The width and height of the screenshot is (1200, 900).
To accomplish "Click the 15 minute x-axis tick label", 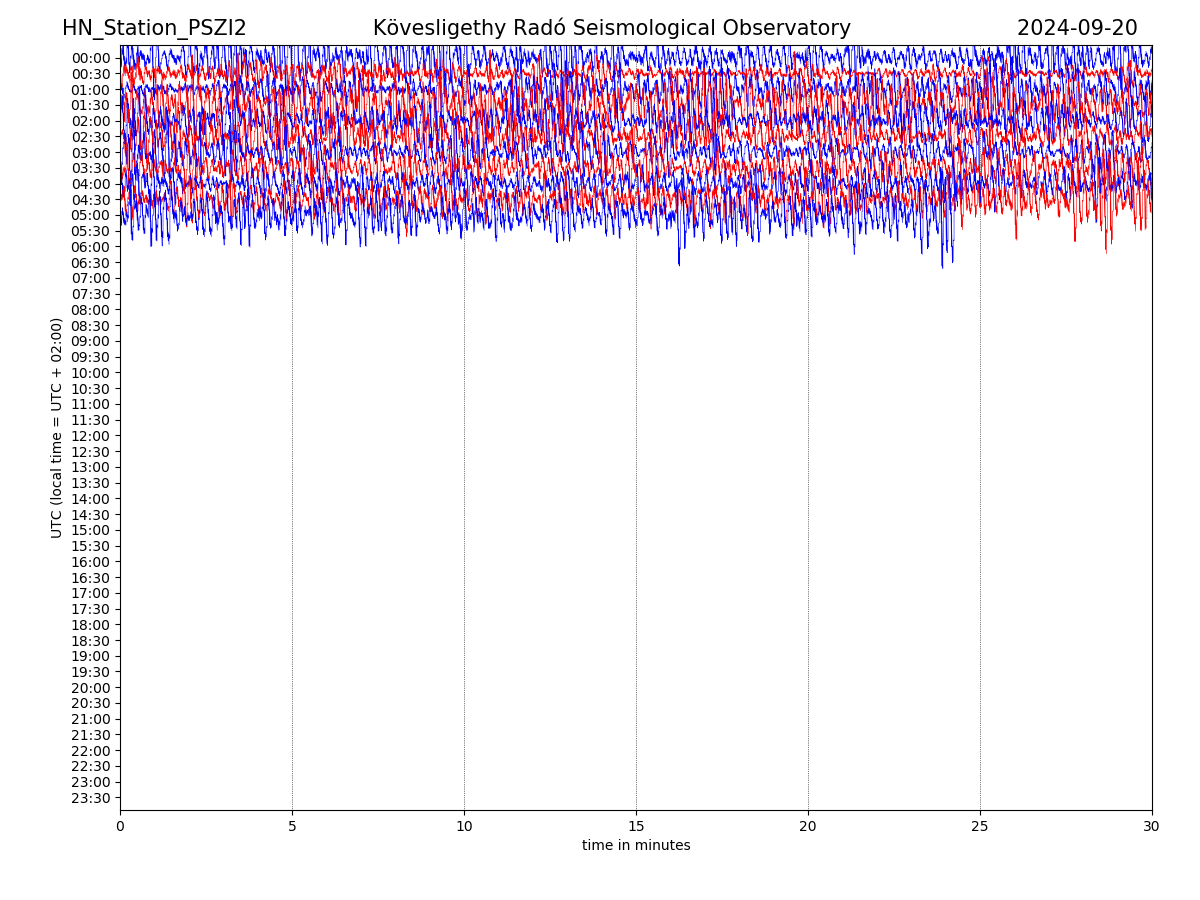I will pyautogui.click(x=636, y=827).
